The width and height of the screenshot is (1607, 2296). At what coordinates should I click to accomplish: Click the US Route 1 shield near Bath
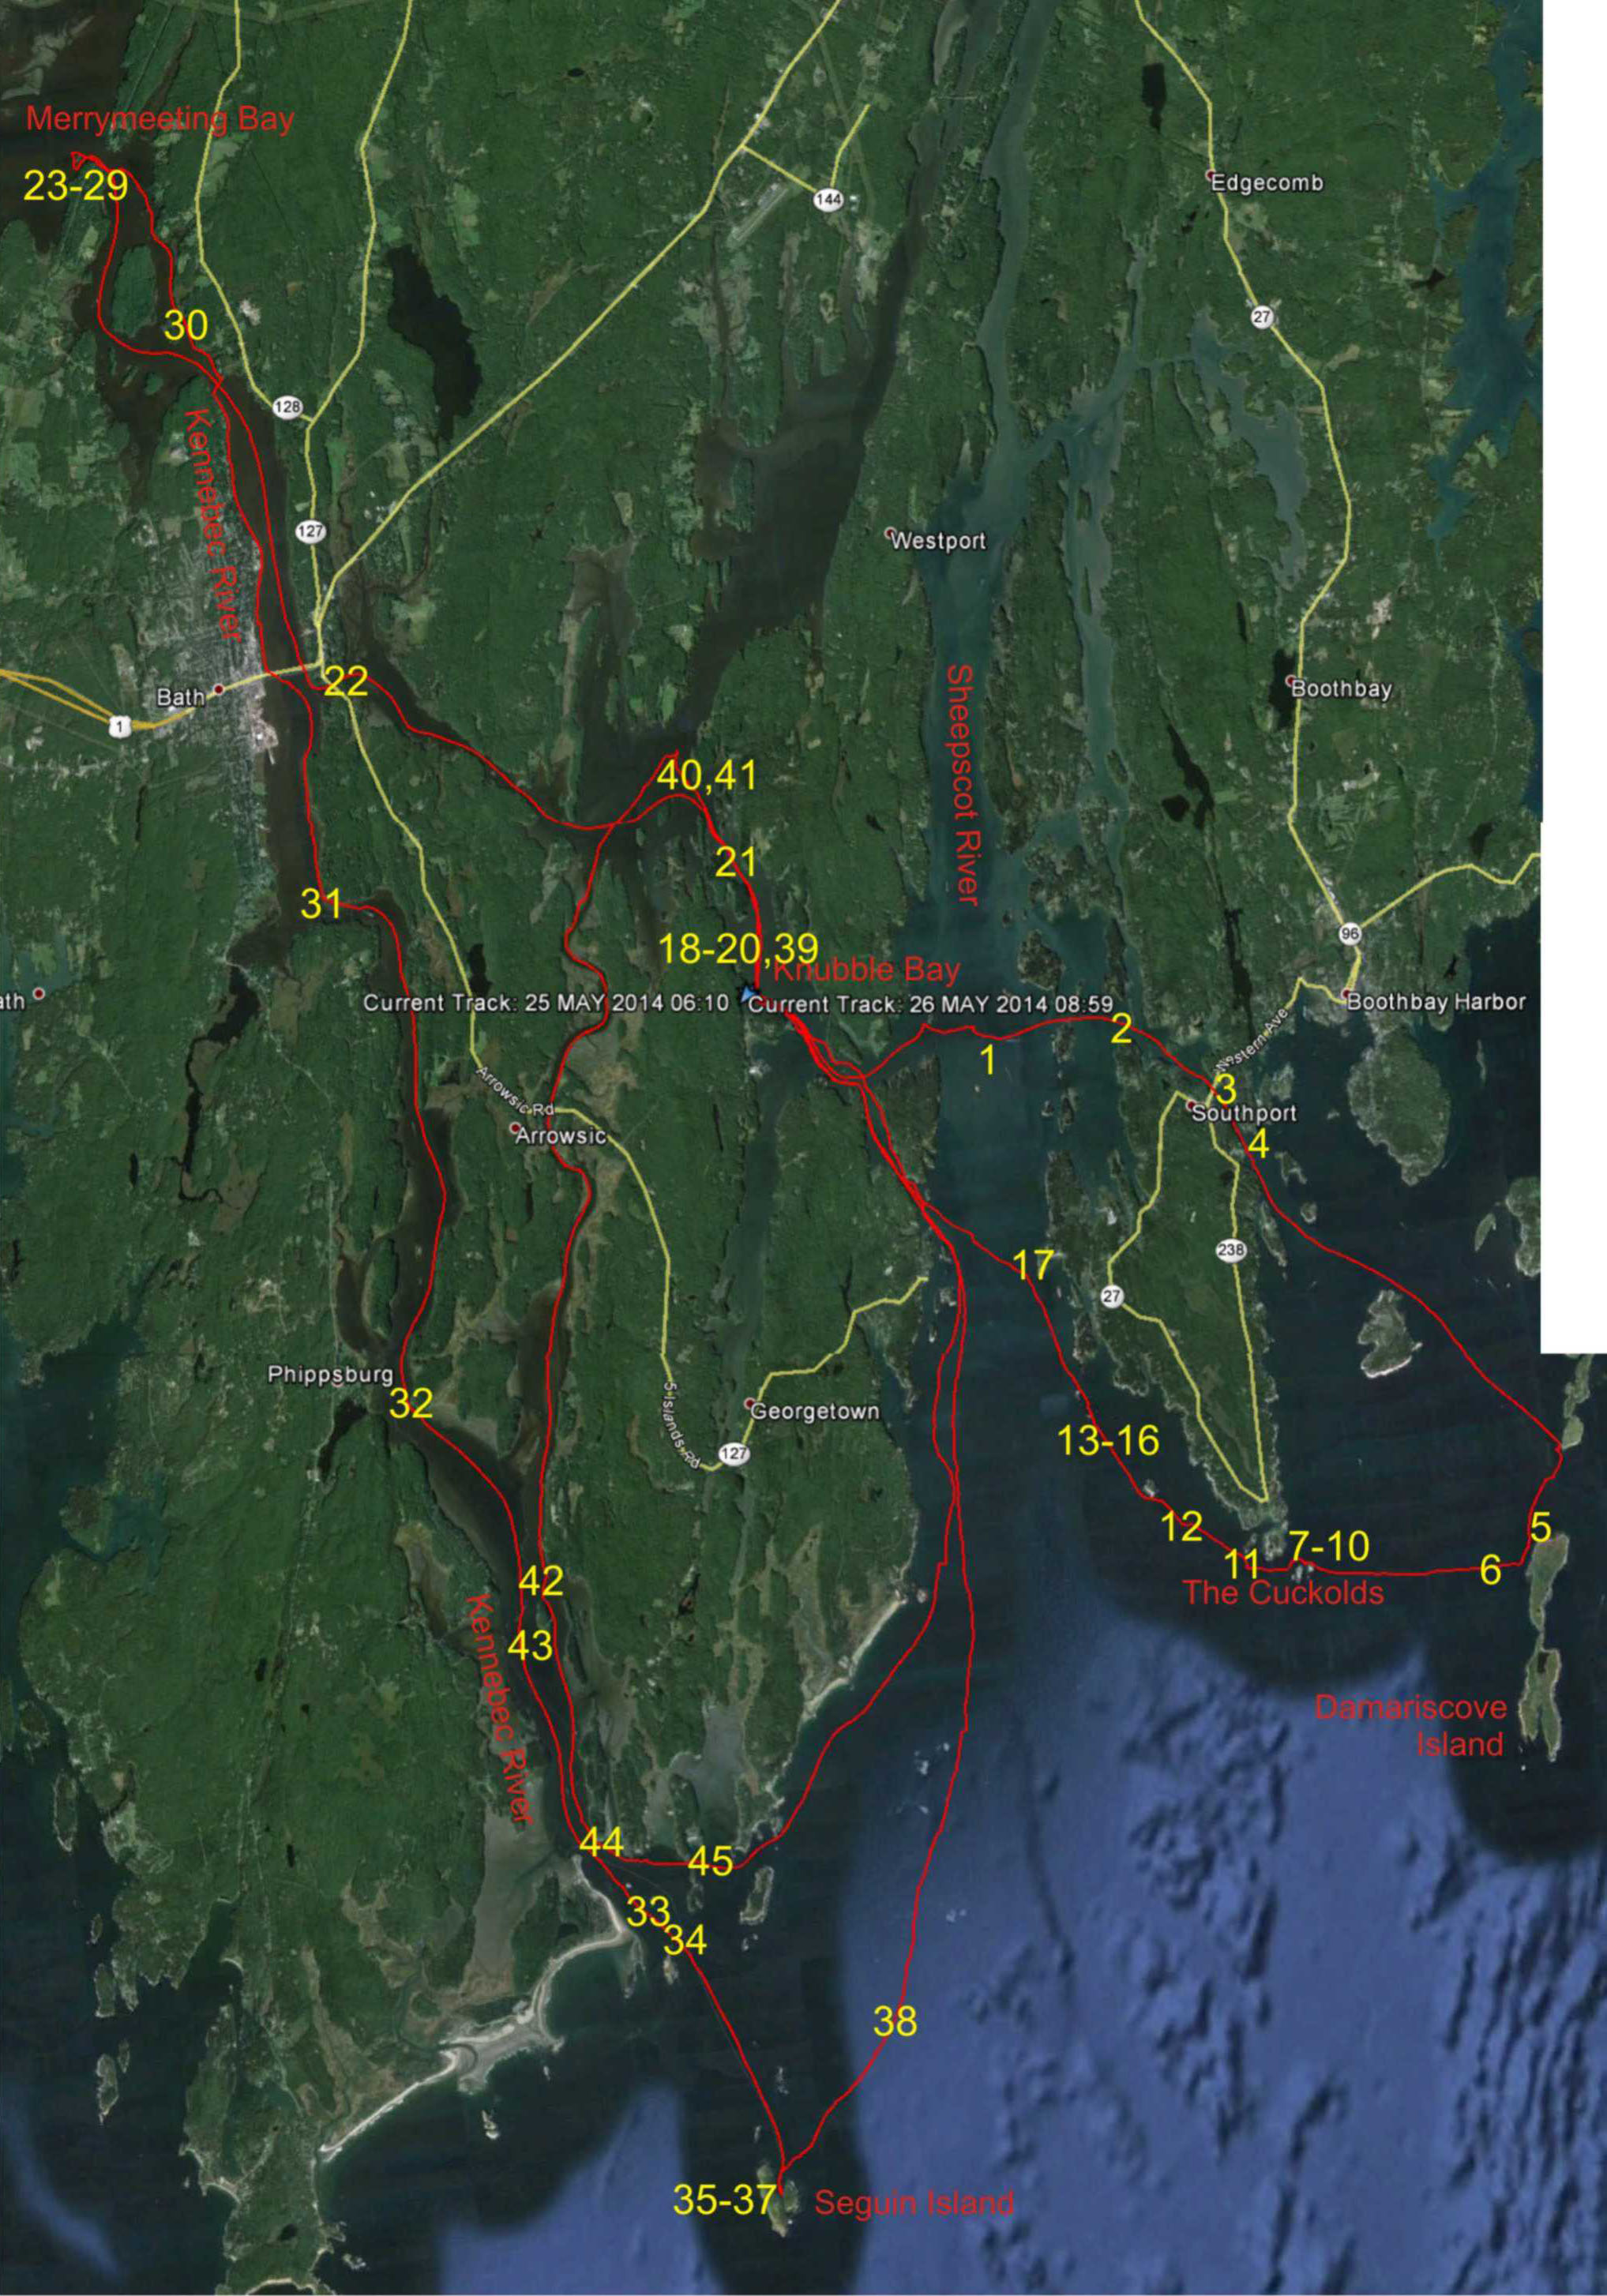coord(122,727)
